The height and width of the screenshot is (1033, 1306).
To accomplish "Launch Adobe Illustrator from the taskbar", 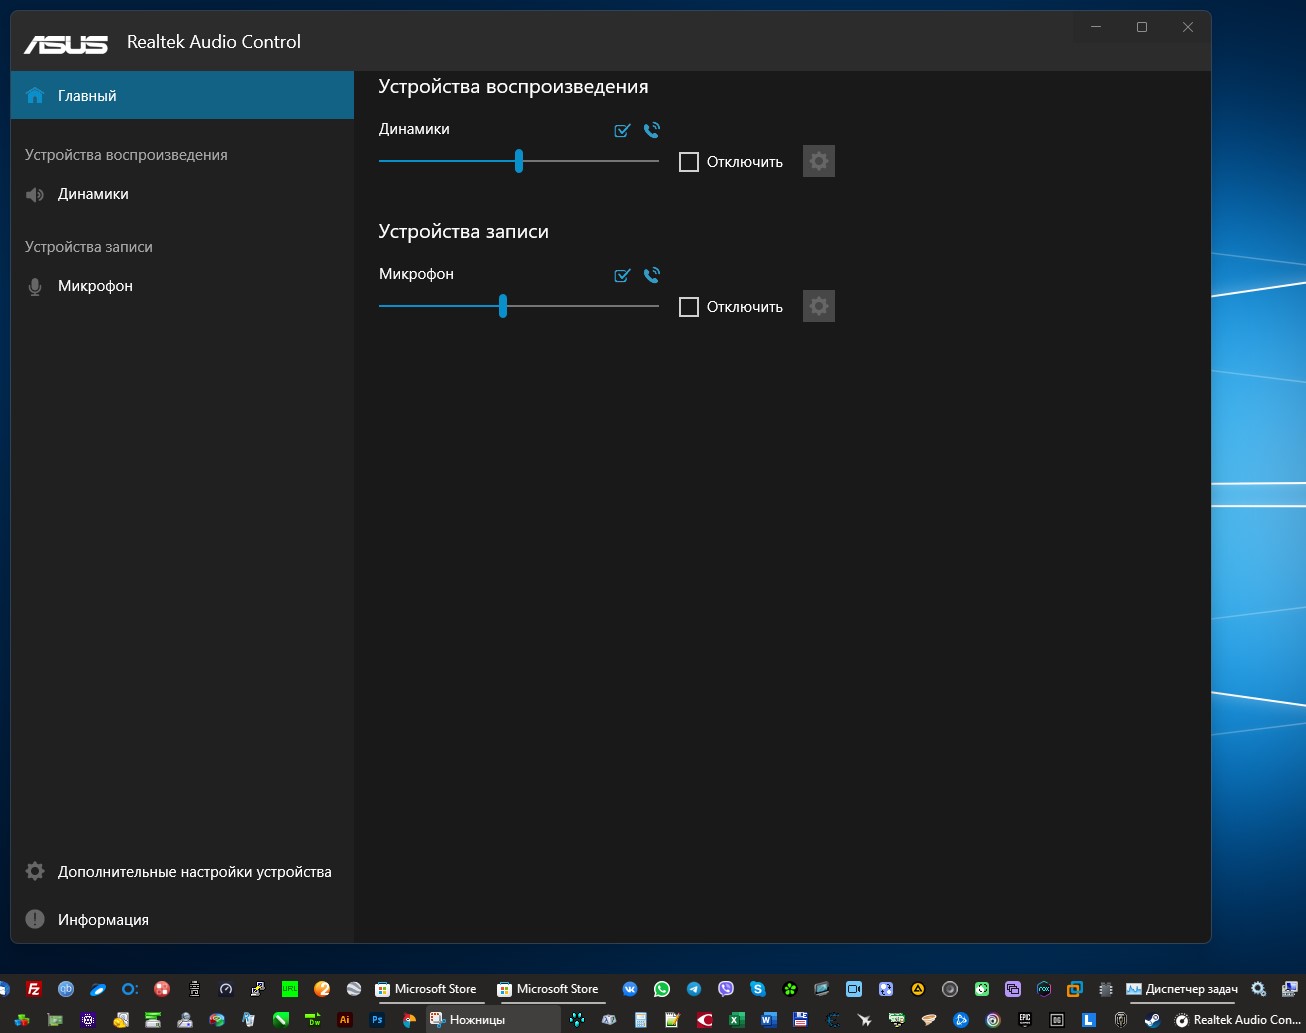I will click(x=345, y=1020).
